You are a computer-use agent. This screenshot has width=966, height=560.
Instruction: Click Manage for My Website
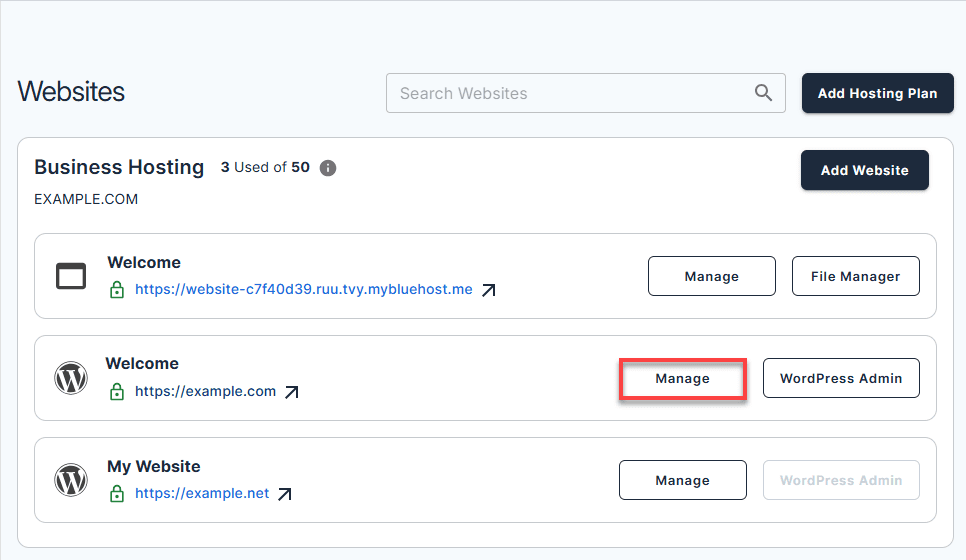682,480
